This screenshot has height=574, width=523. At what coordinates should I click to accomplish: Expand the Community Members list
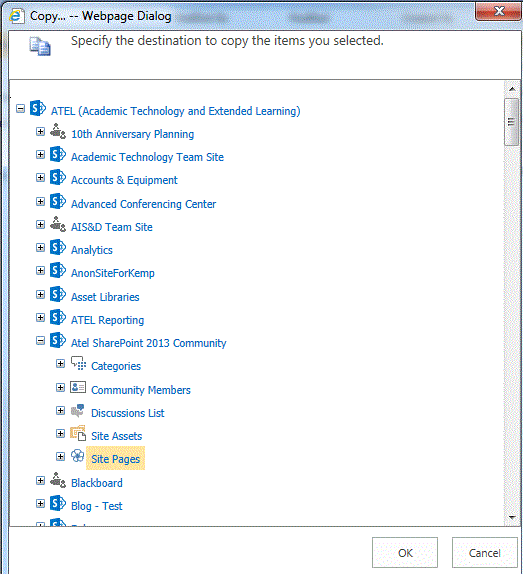click(x=61, y=387)
